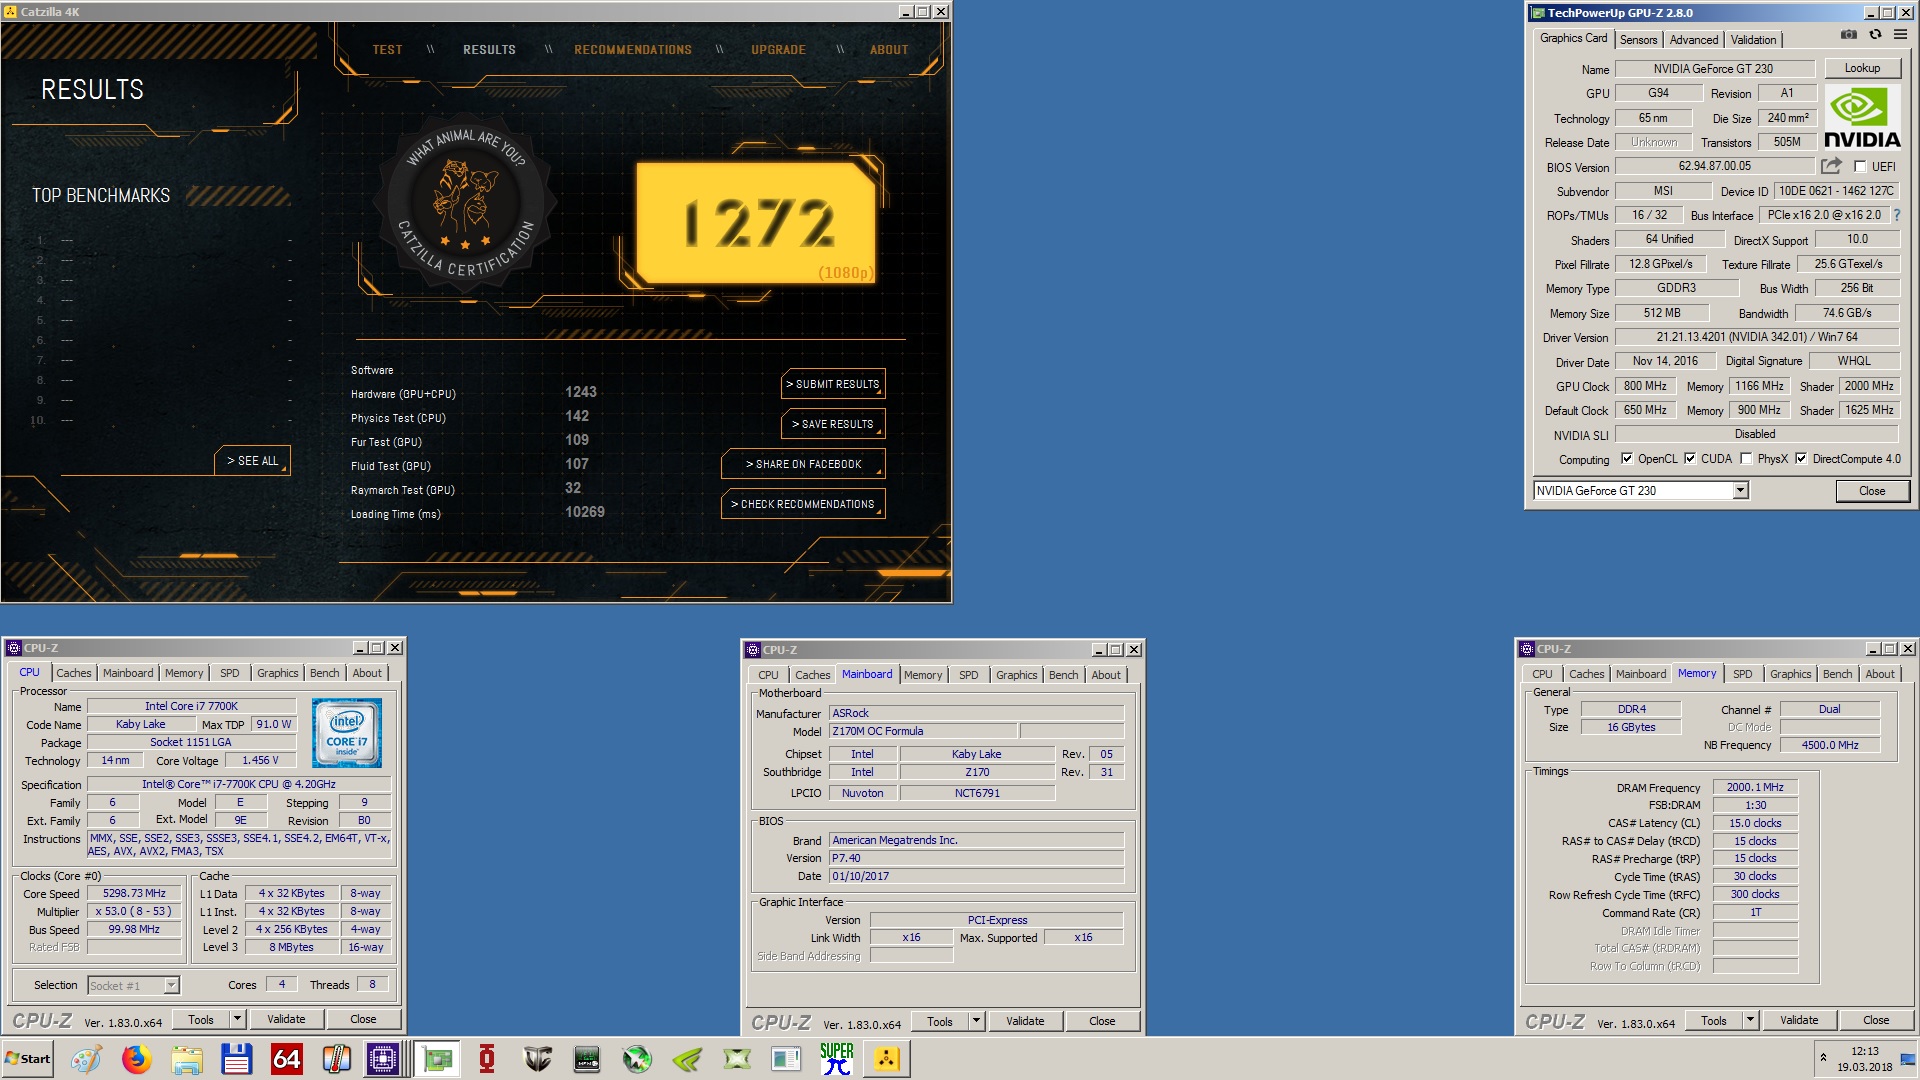Toggle the DirectCompute 4.0 checkbox
The height and width of the screenshot is (1080, 1920).
coord(1801,459)
